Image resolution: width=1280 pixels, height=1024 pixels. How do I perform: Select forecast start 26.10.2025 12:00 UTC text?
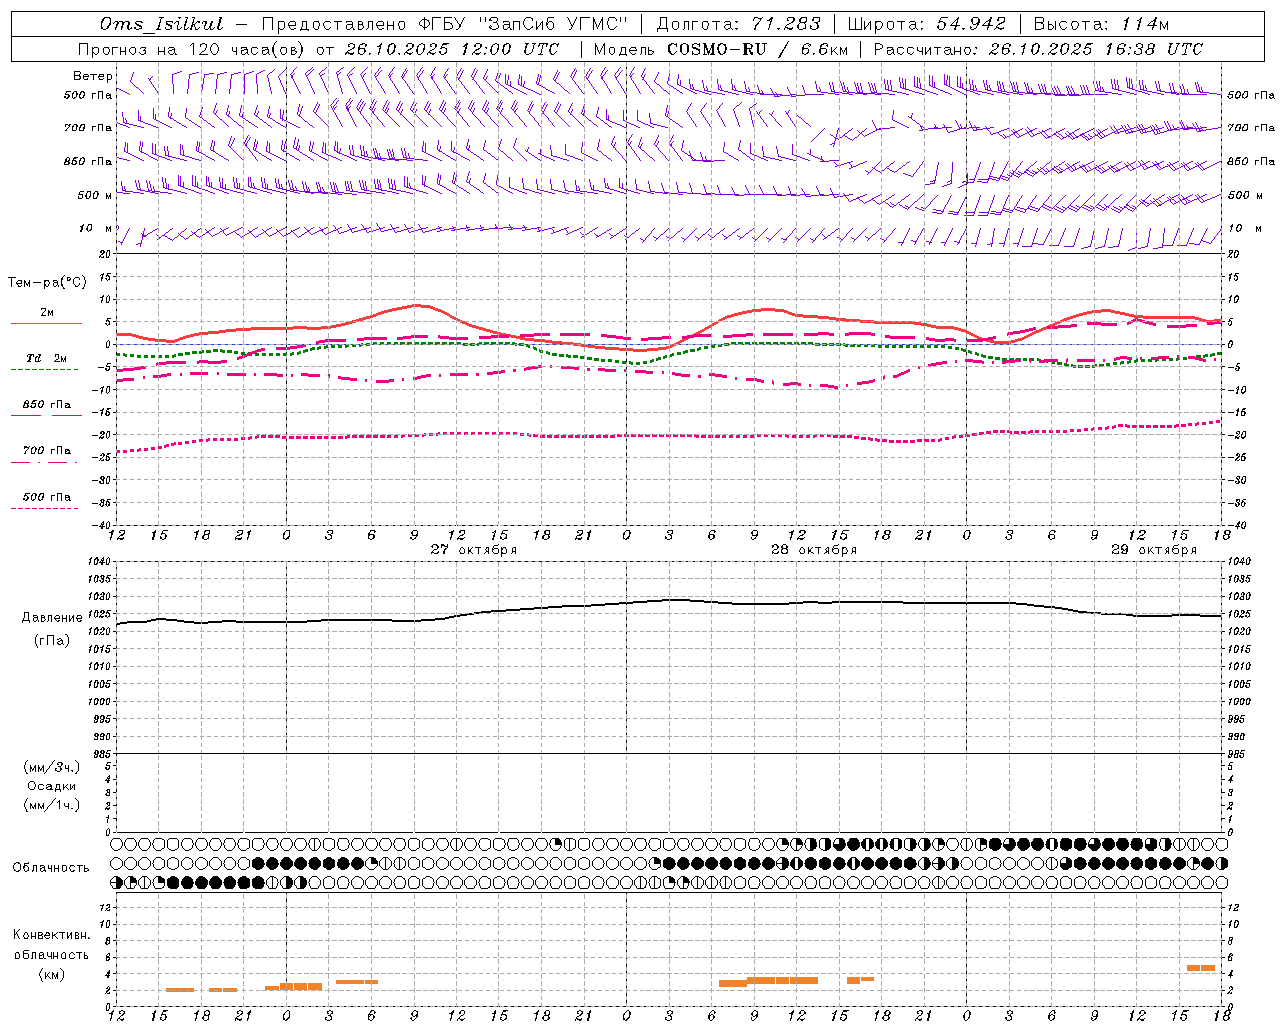452,49
